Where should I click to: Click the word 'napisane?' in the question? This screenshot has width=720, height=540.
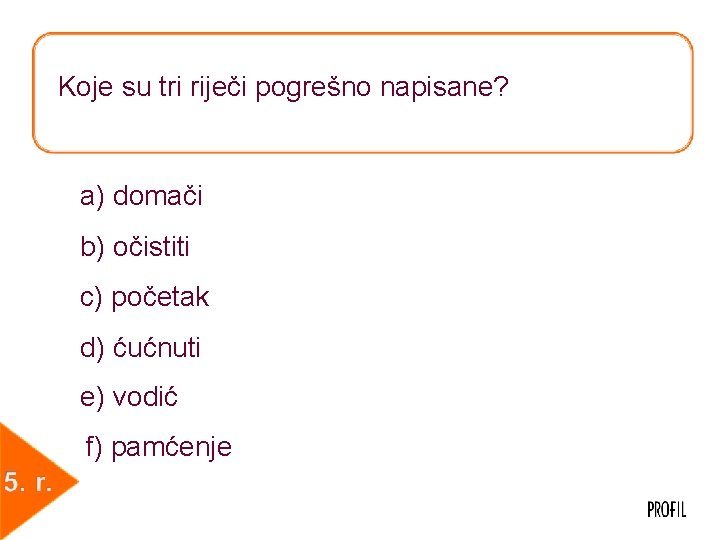(x=445, y=88)
